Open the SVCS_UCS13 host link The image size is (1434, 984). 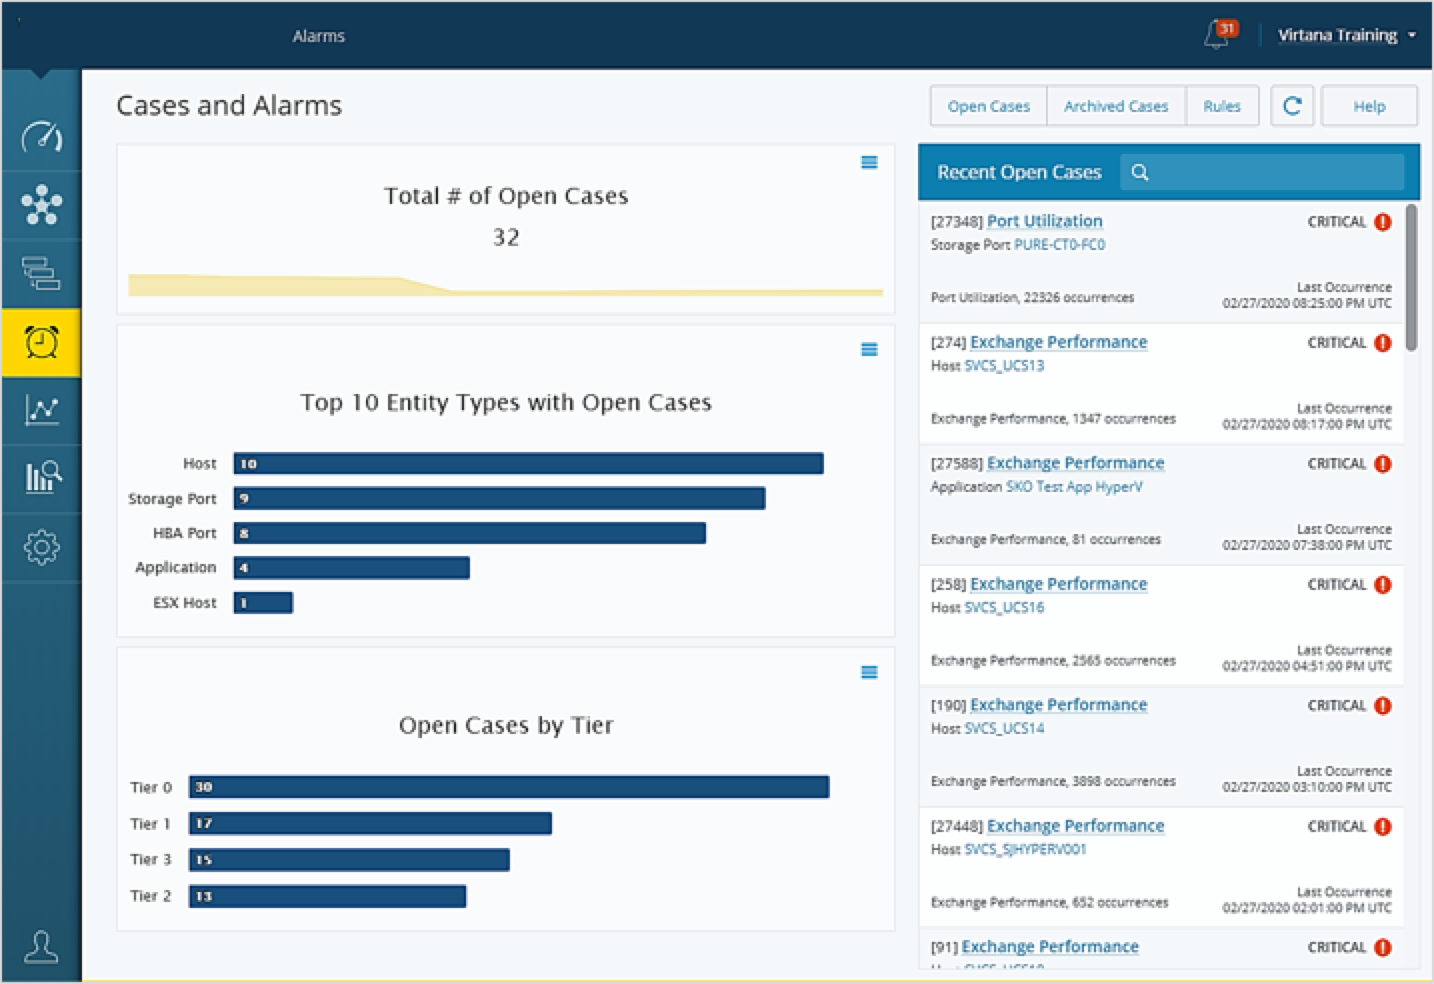pyautogui.click(x=1004, y=366)
